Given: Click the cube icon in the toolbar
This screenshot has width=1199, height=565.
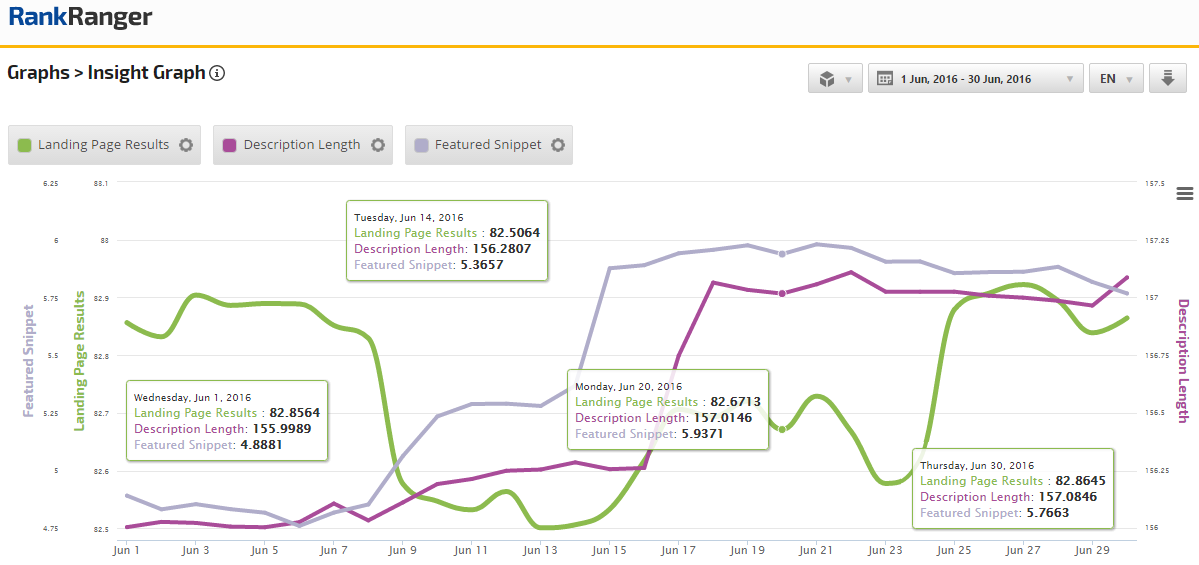Looking at the screenshot, I should click(827, 79).
